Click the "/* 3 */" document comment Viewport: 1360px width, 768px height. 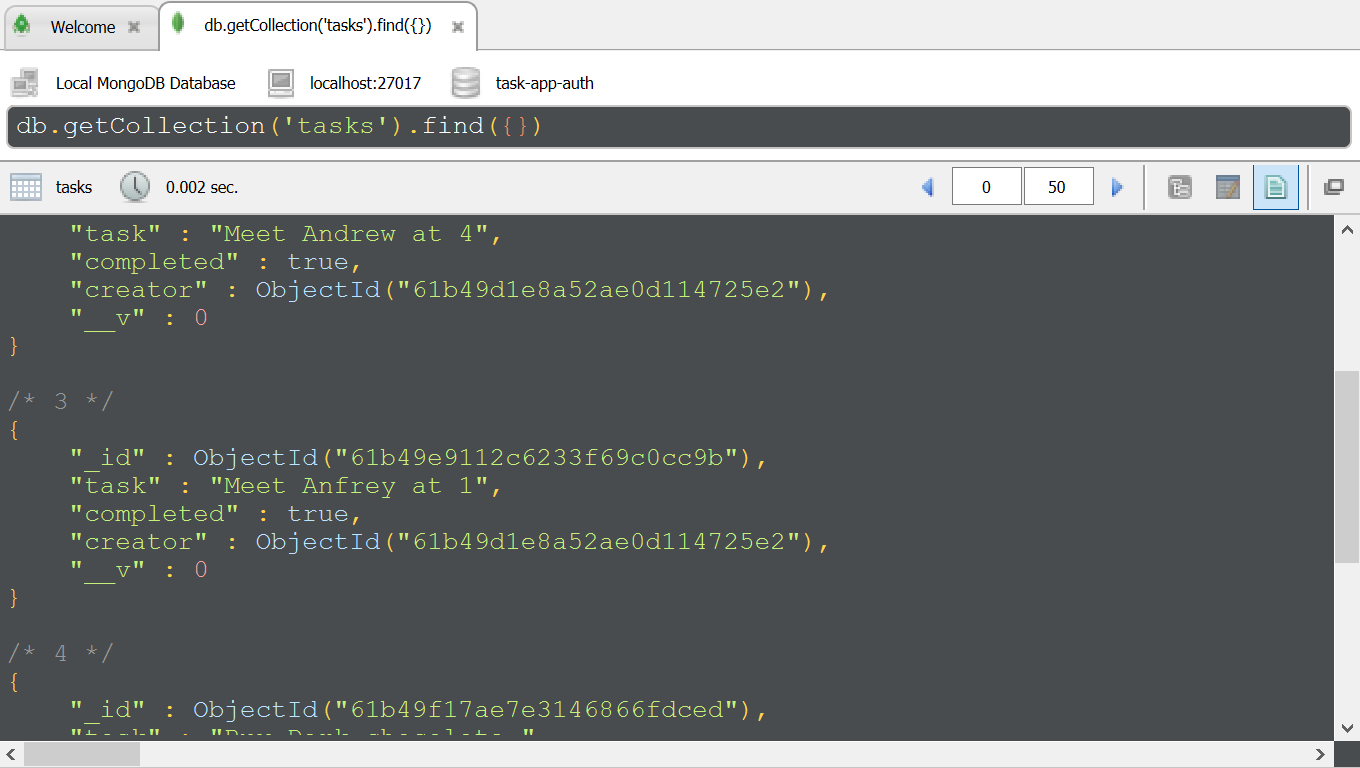click(61, 402)
